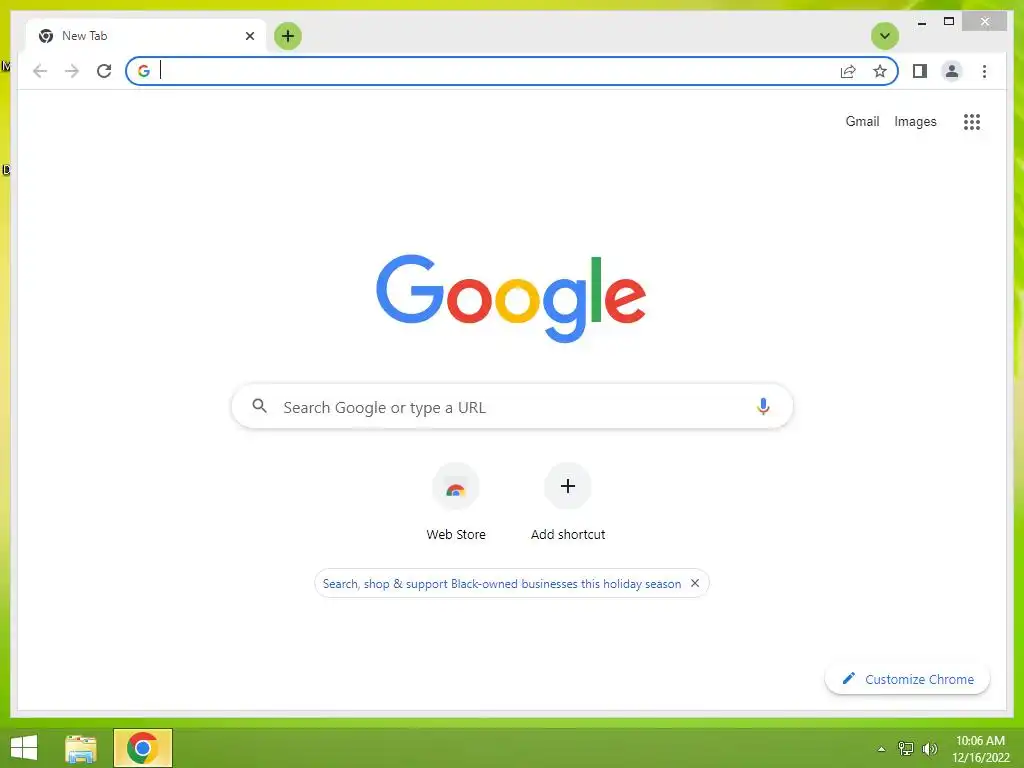Click the Customize Chrome button
1024x768 pixels.
point(907,679)
